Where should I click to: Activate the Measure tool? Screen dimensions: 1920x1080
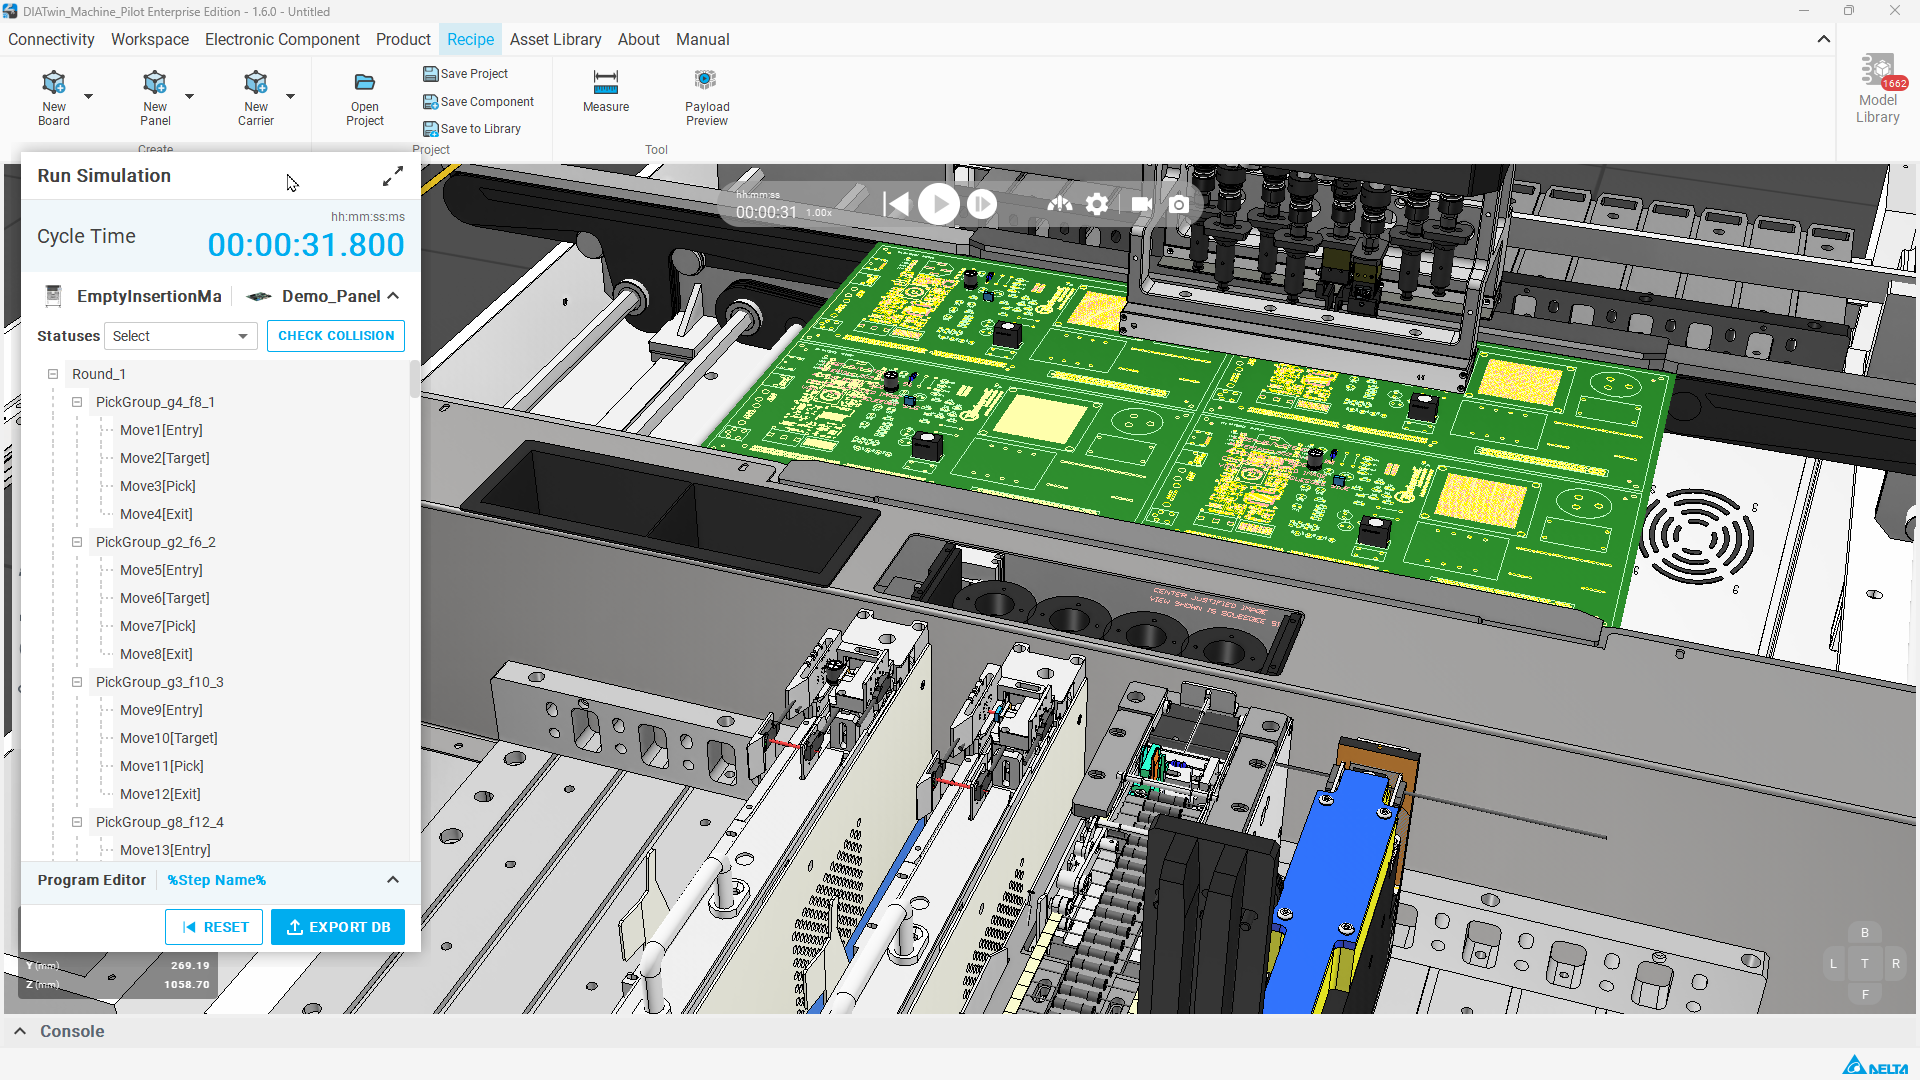click(606, 92)
